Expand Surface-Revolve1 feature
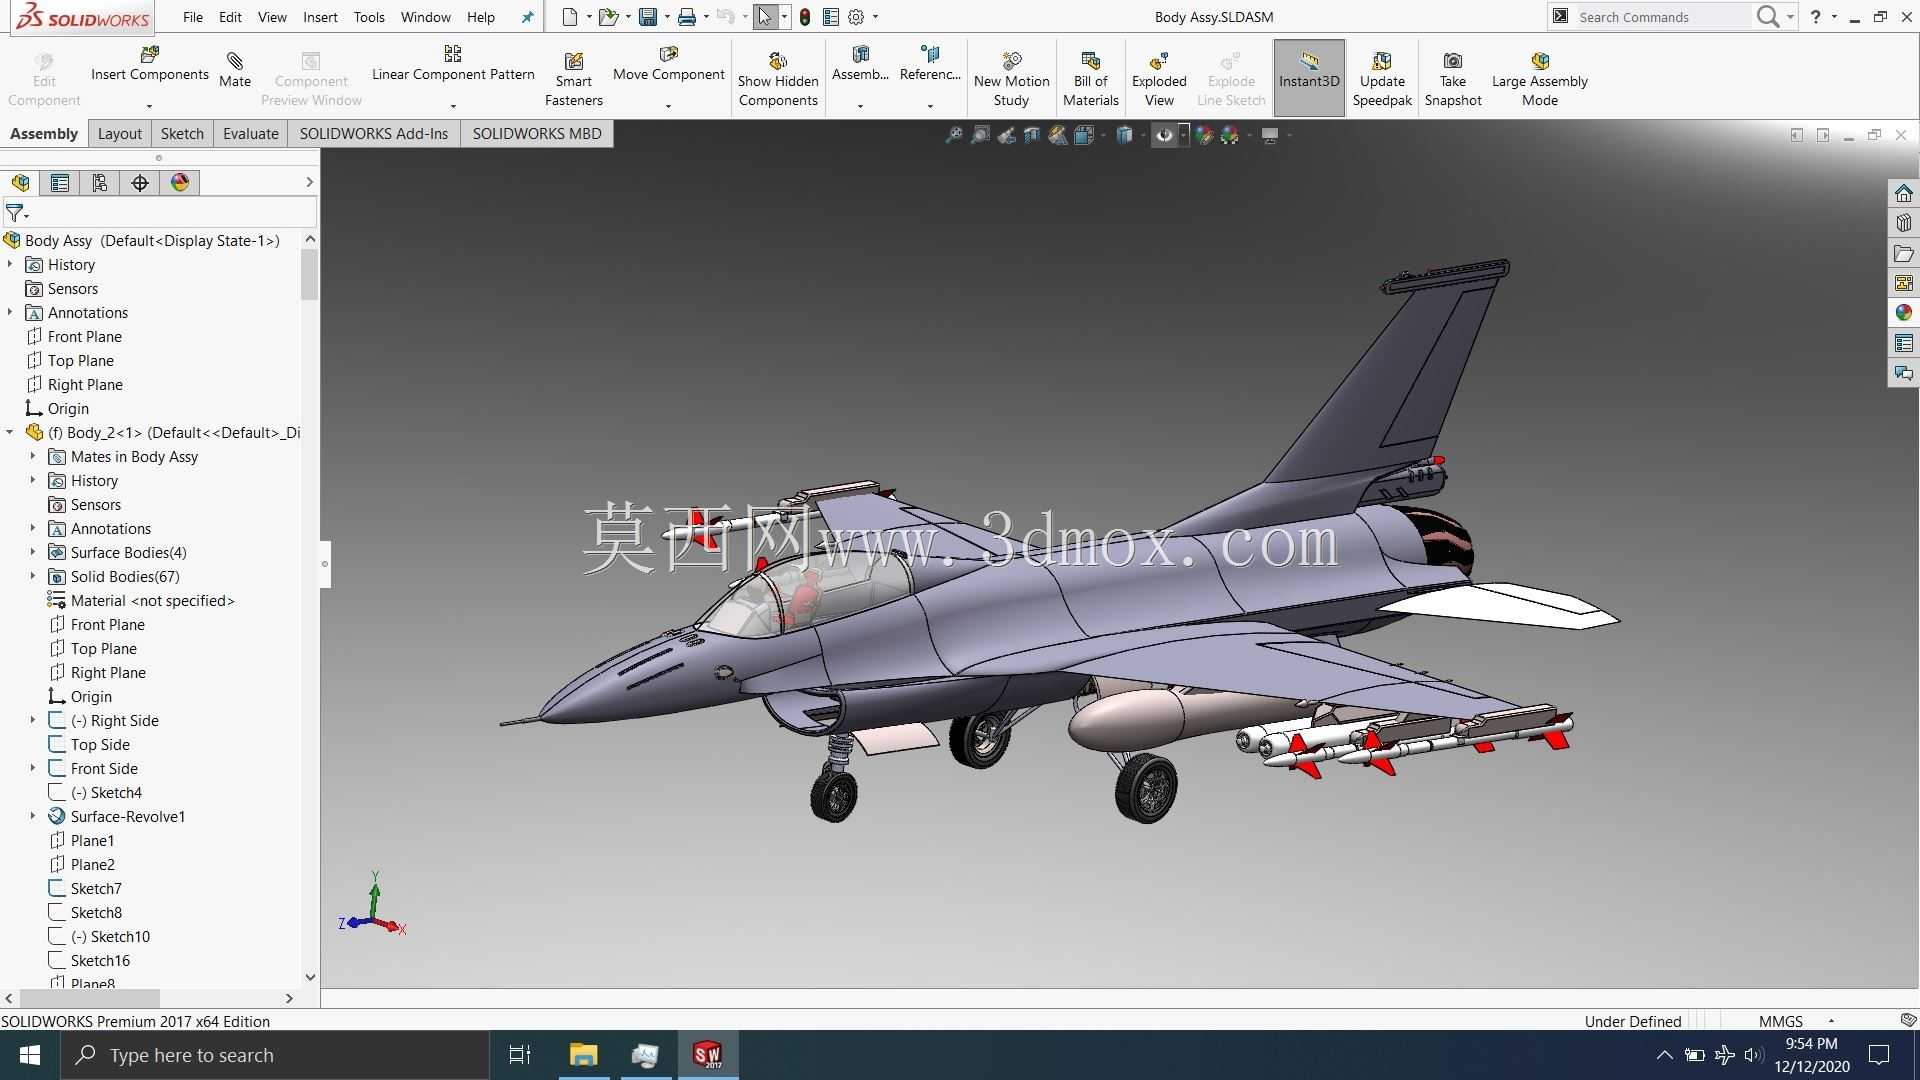Viewport: 1920px width, 1080px height. coord(33,816)
